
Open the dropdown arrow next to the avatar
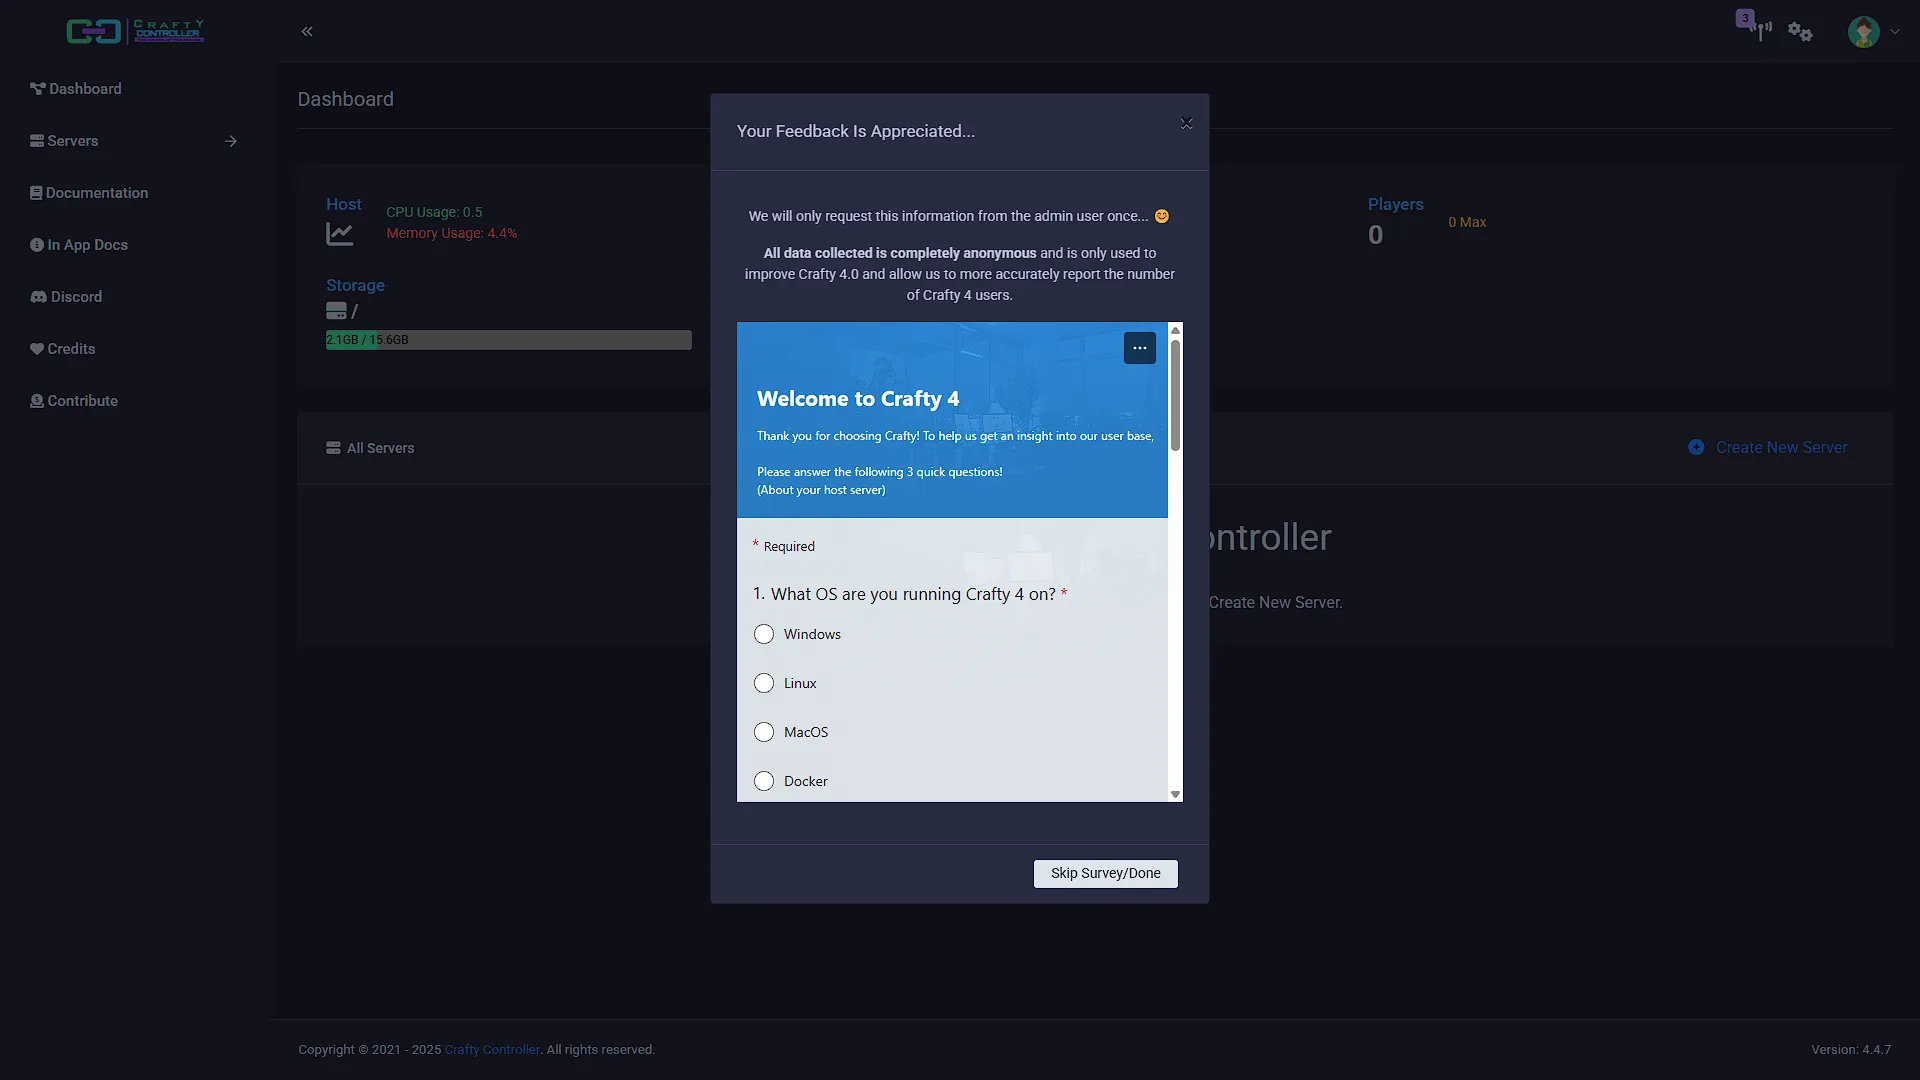pyautogui.click(x=1895, y=32)
